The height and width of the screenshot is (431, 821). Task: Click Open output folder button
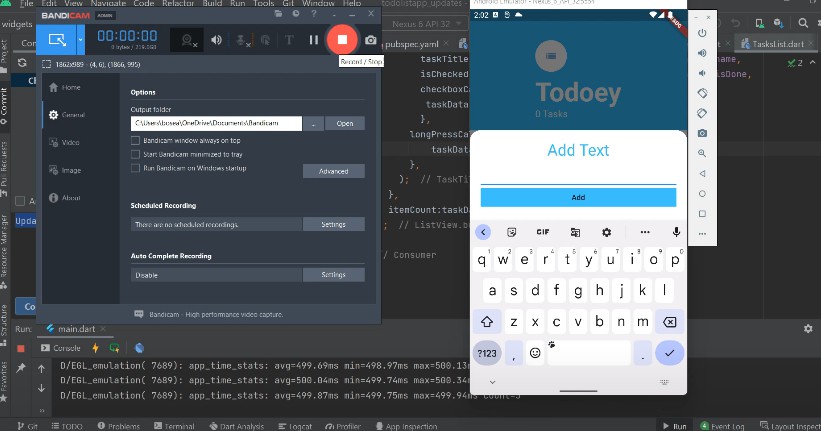[345, 124]
